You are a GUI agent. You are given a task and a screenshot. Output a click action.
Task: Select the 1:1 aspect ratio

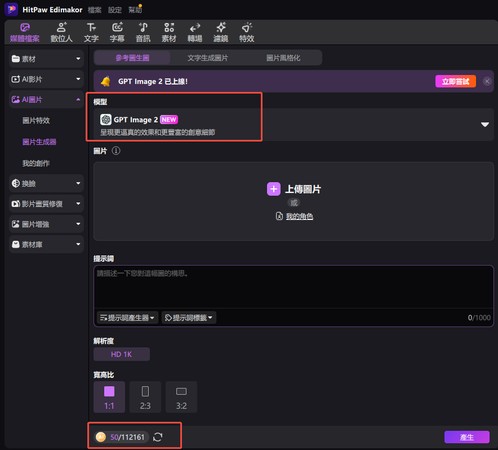coord(109,397)
